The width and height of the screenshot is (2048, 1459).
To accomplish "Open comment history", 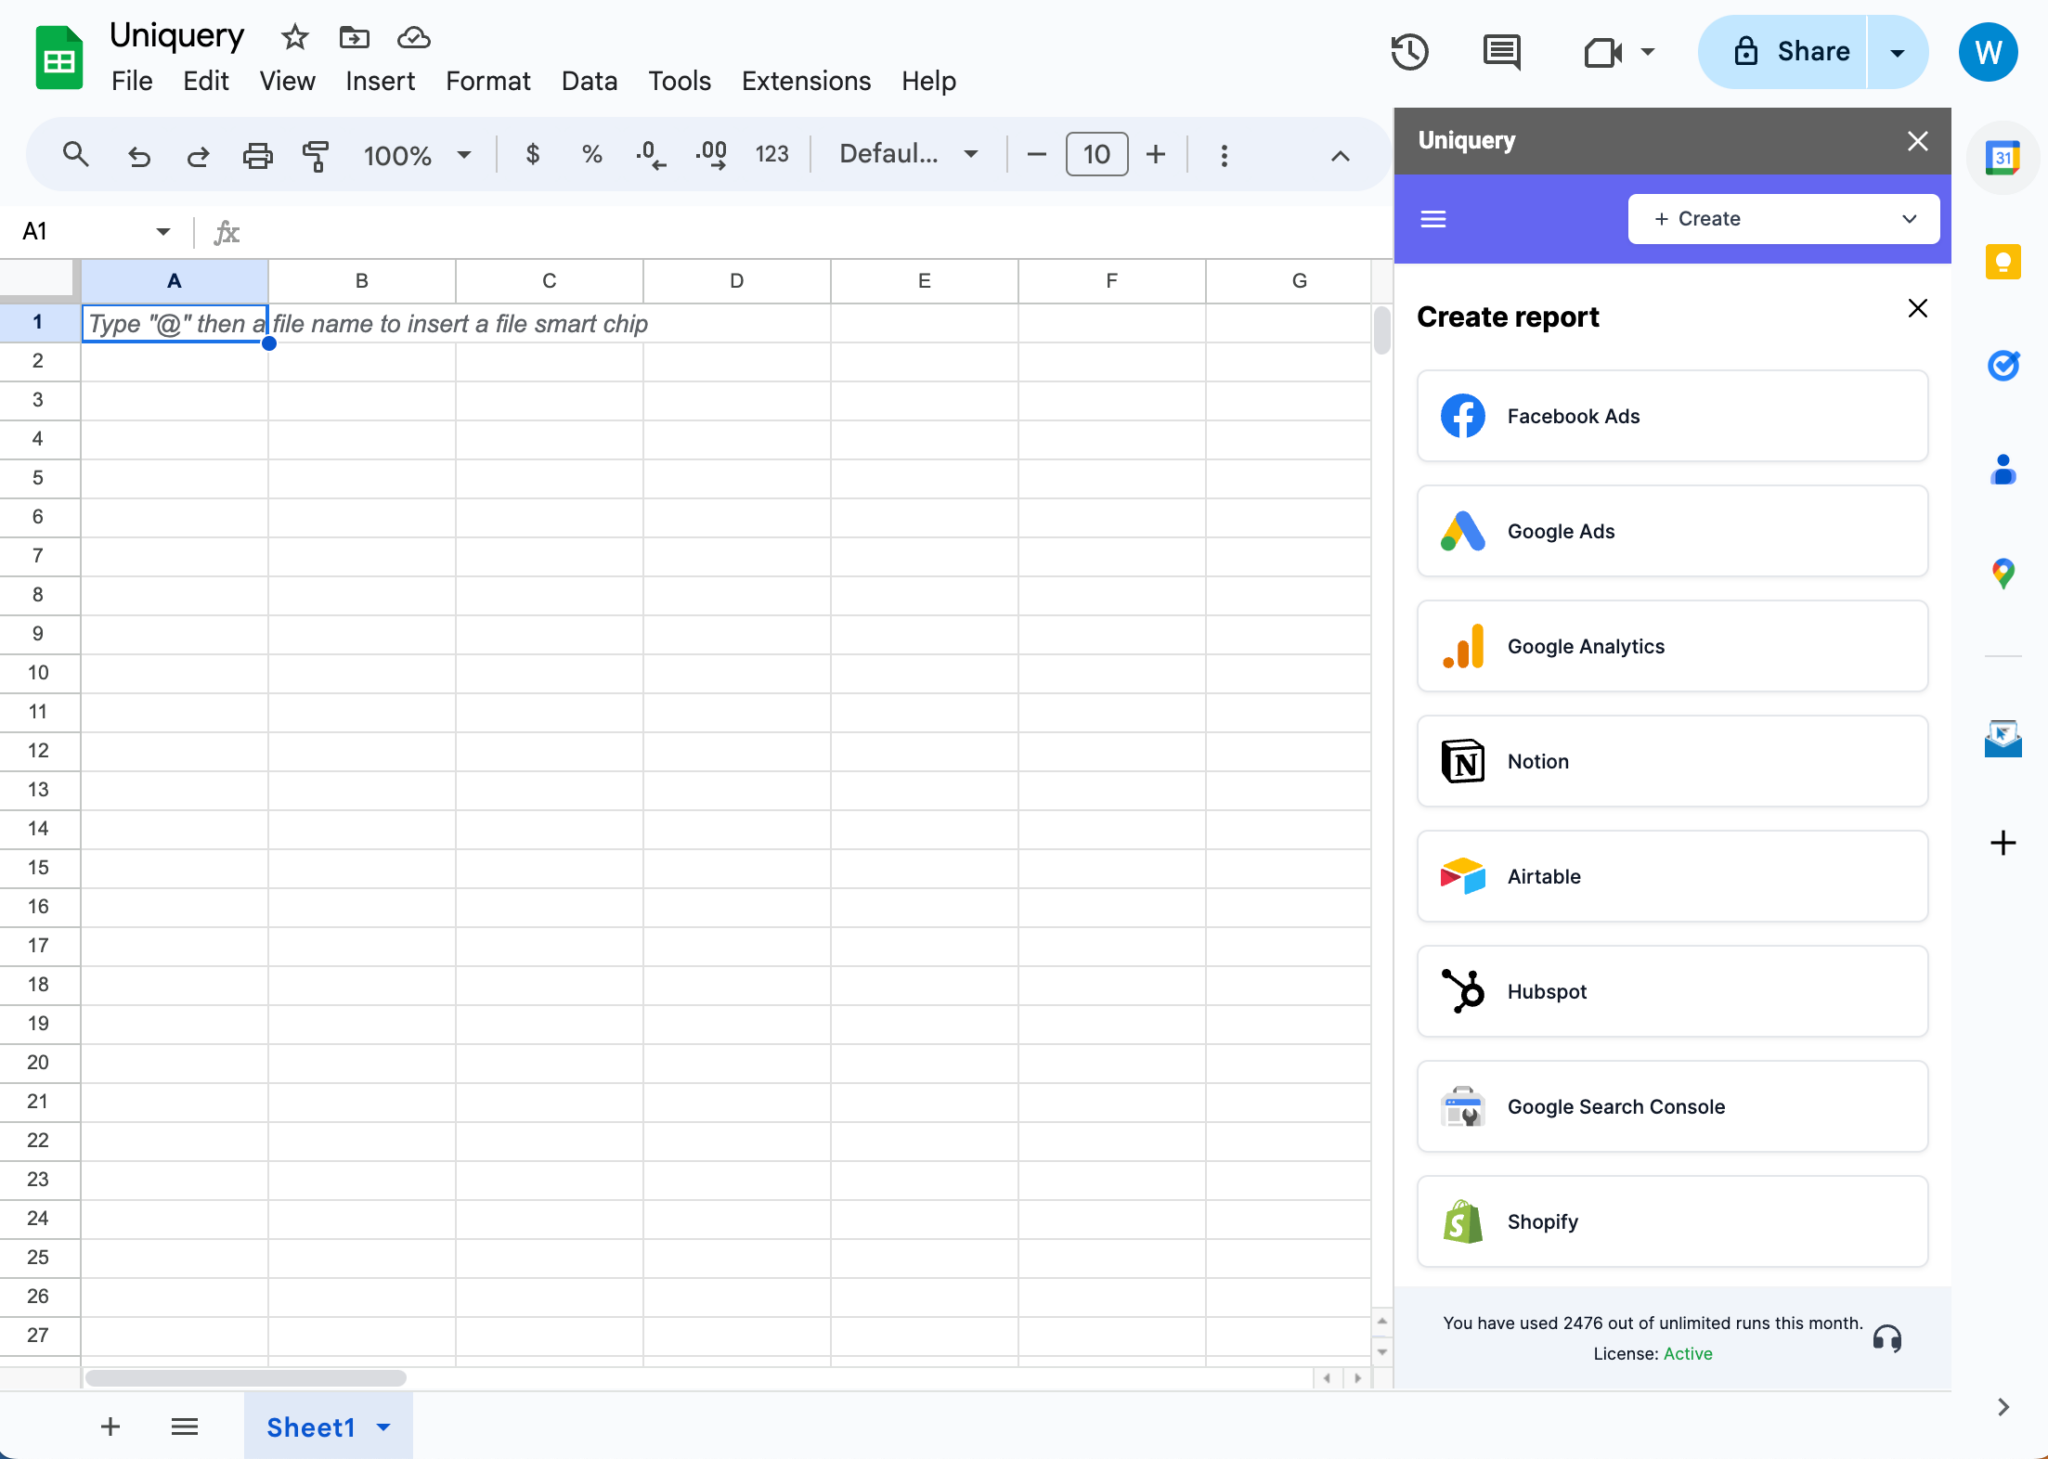I will pos(1501,52).
